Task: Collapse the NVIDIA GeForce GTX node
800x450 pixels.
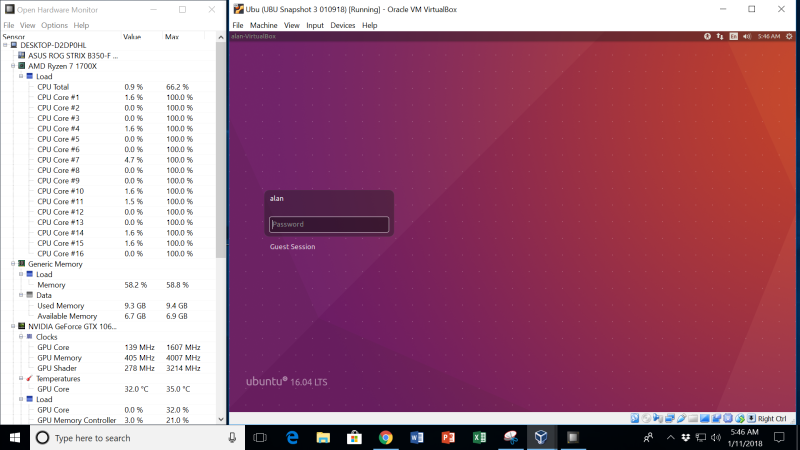Action: click(13, 326)
